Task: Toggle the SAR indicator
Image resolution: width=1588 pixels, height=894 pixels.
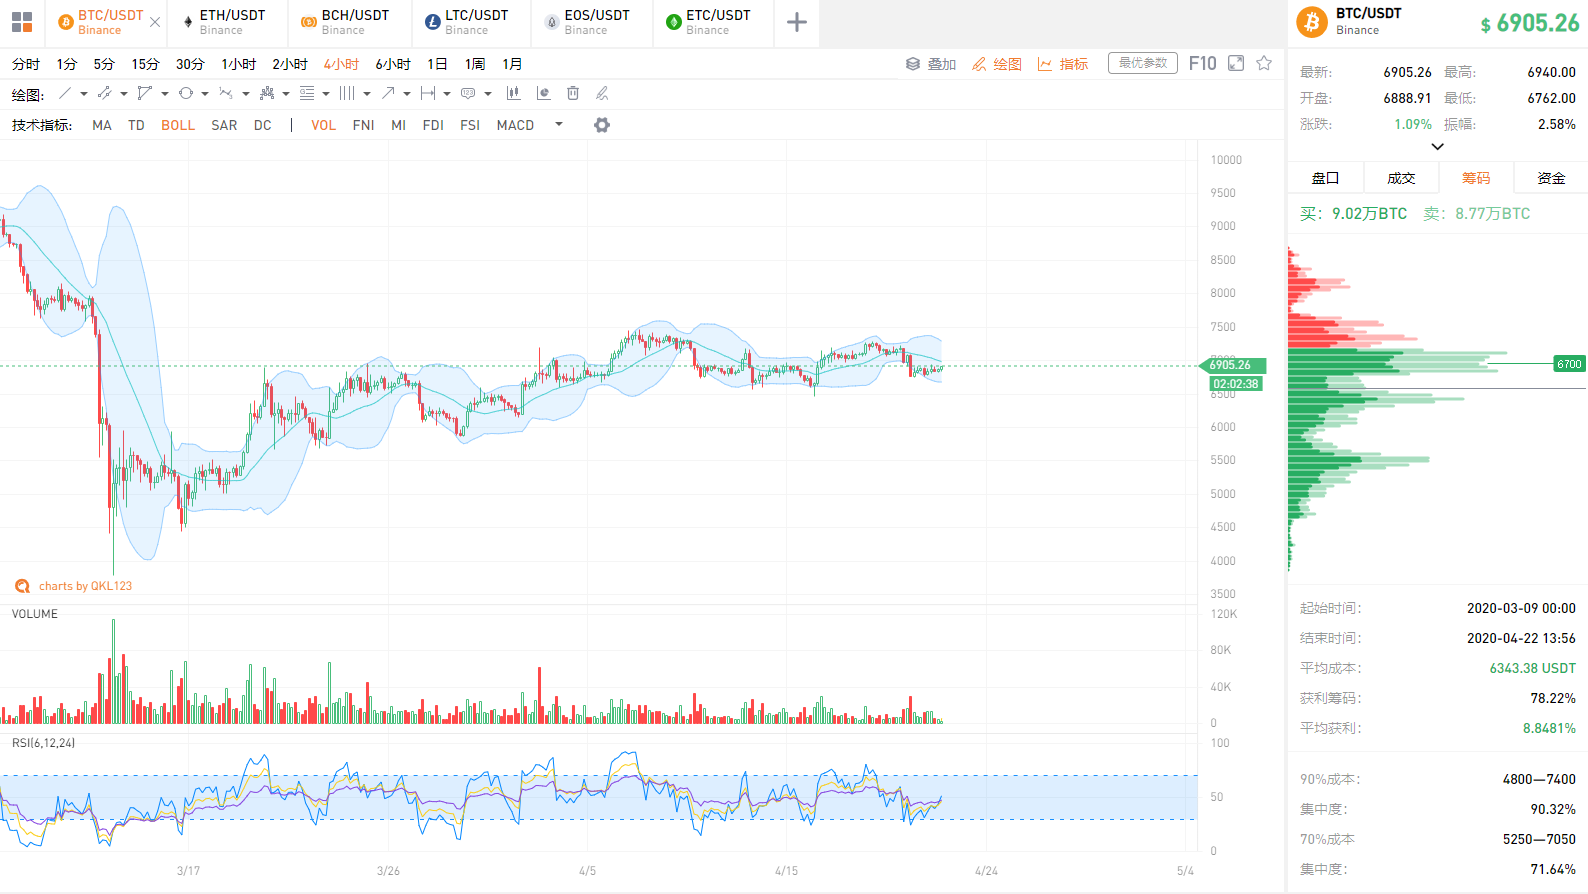Action: pyautogui.click(x=225, y=125)
